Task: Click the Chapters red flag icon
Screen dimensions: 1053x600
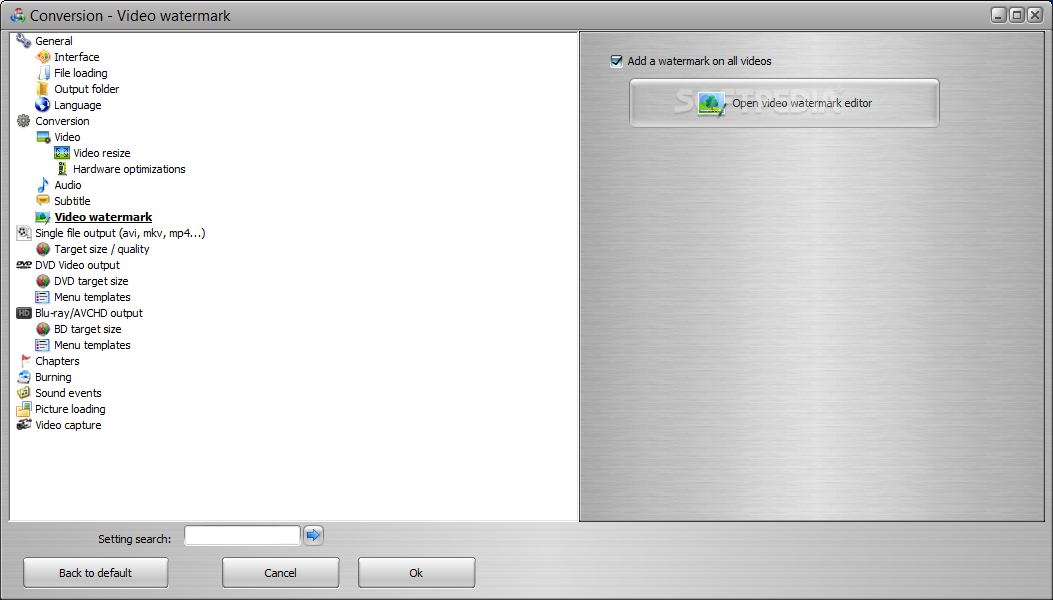Action: pos(25,361)
